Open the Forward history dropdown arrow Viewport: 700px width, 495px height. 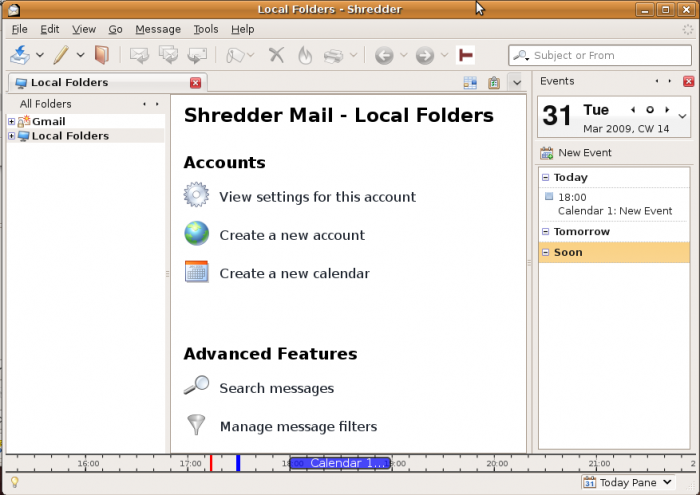tap(444, 55)
